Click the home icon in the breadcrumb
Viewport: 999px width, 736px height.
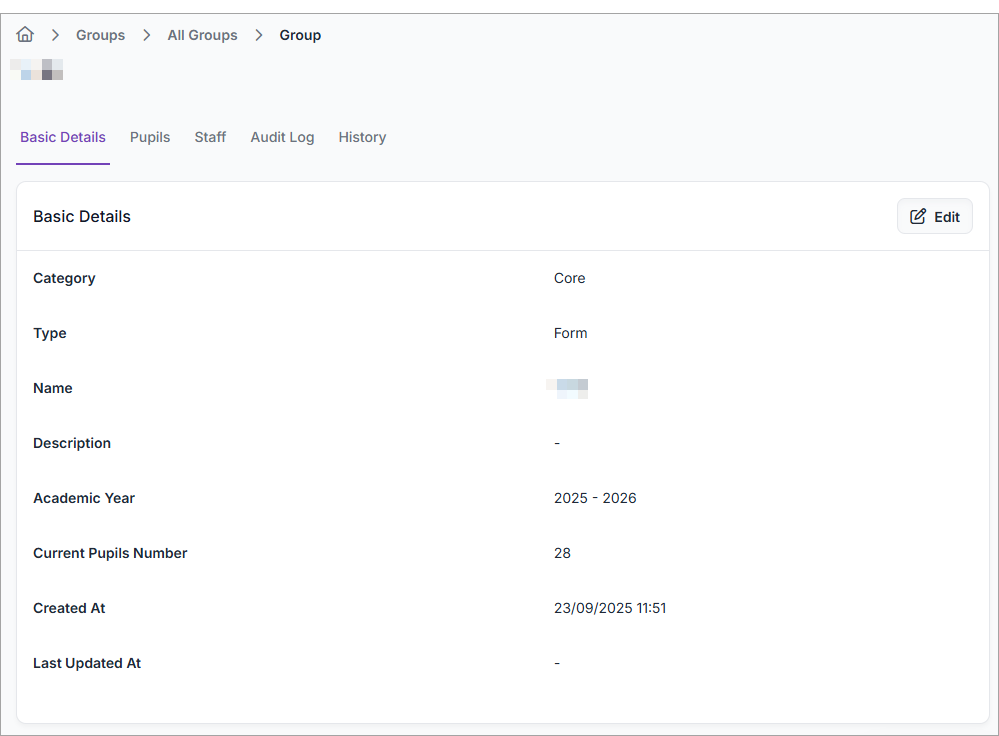25,35
